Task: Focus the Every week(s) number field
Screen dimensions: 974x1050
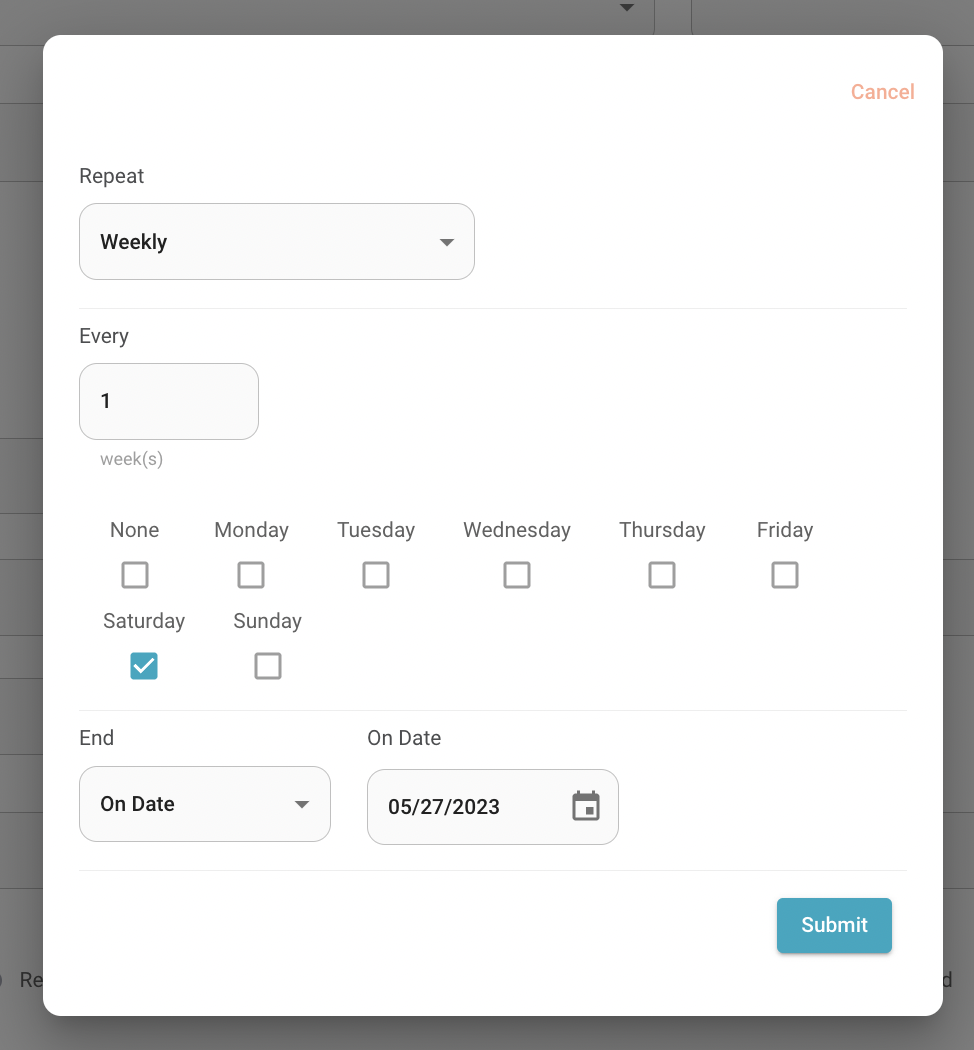Action: [x=169, y=402]
